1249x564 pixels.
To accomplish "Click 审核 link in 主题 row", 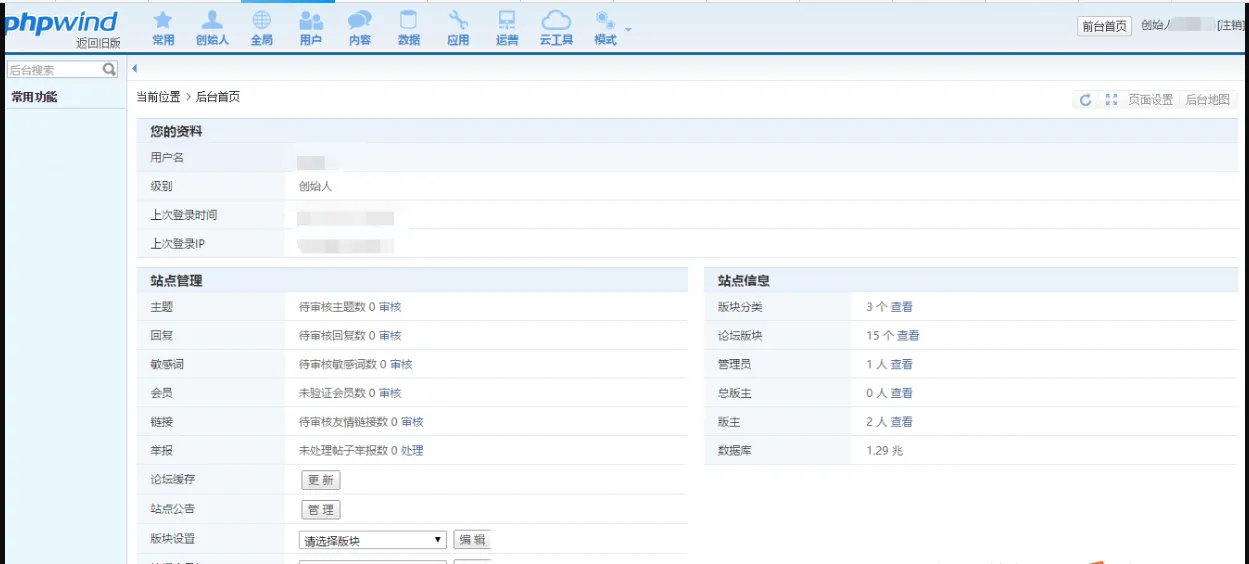I will 390,307.
